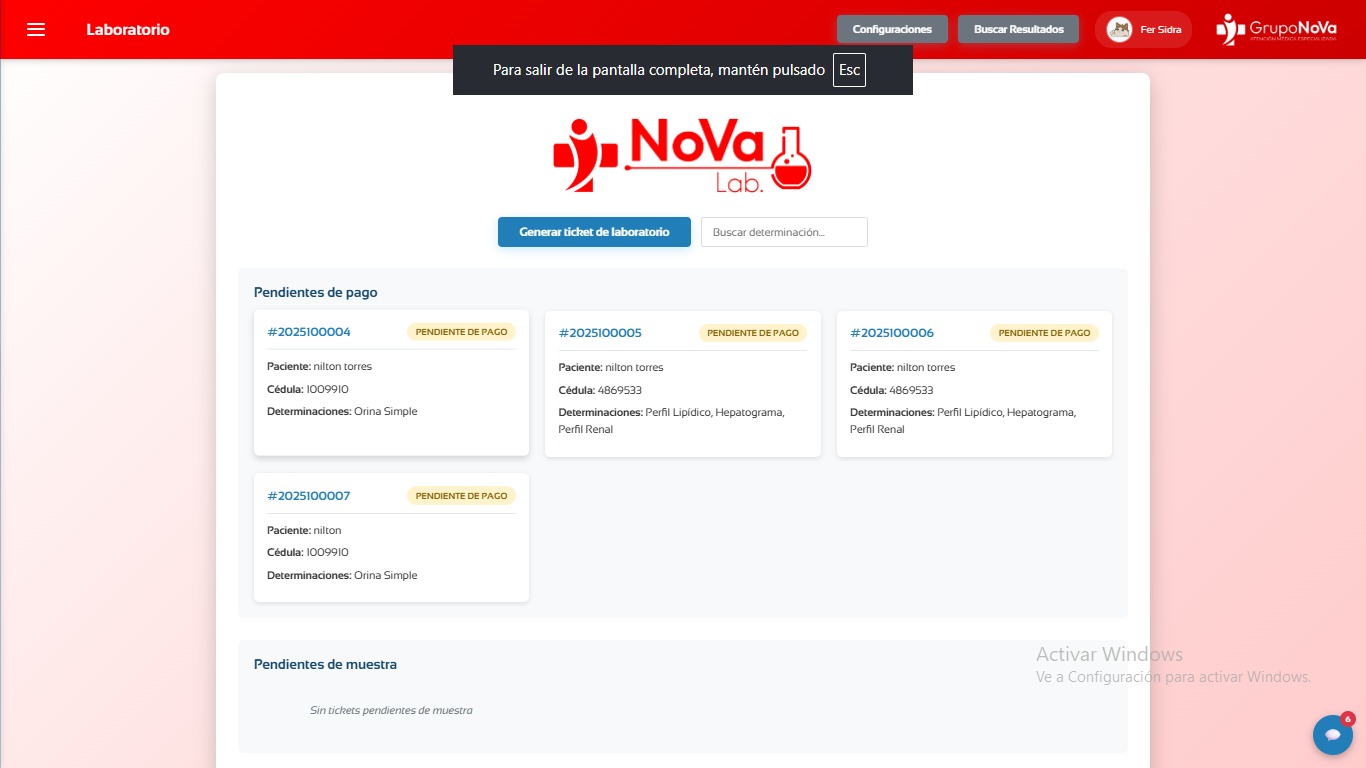The image size is (1366, 768).
Task: Click the Fer Sidra avatar picture
Action: [x=1118, y=29]
